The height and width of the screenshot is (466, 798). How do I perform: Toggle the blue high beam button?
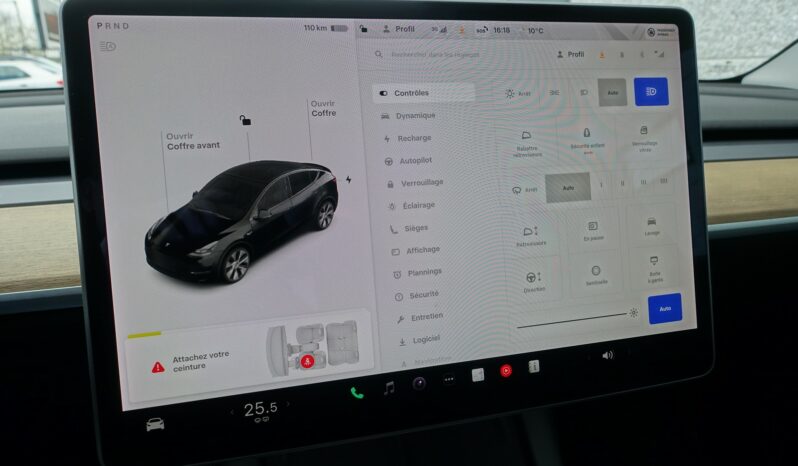coord(651,92)
